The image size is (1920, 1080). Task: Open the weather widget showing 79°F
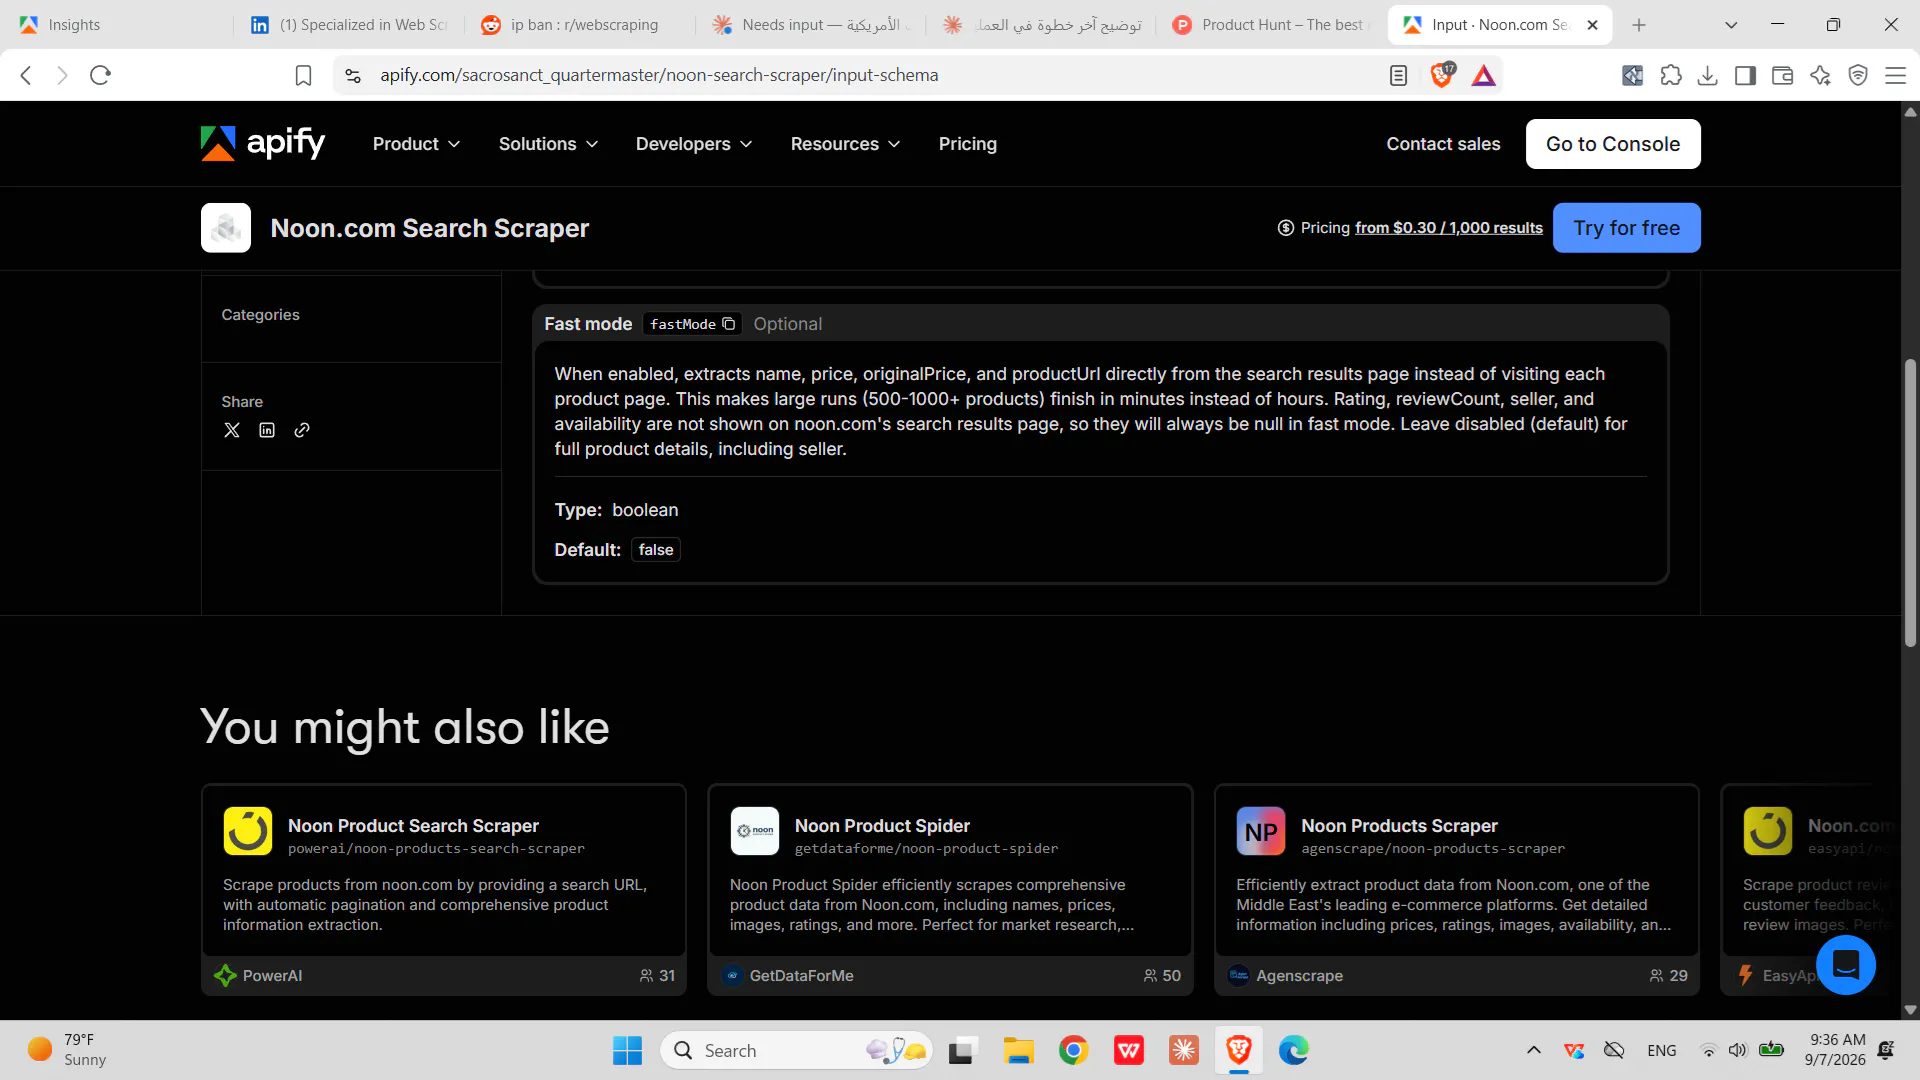[68, 1050]
